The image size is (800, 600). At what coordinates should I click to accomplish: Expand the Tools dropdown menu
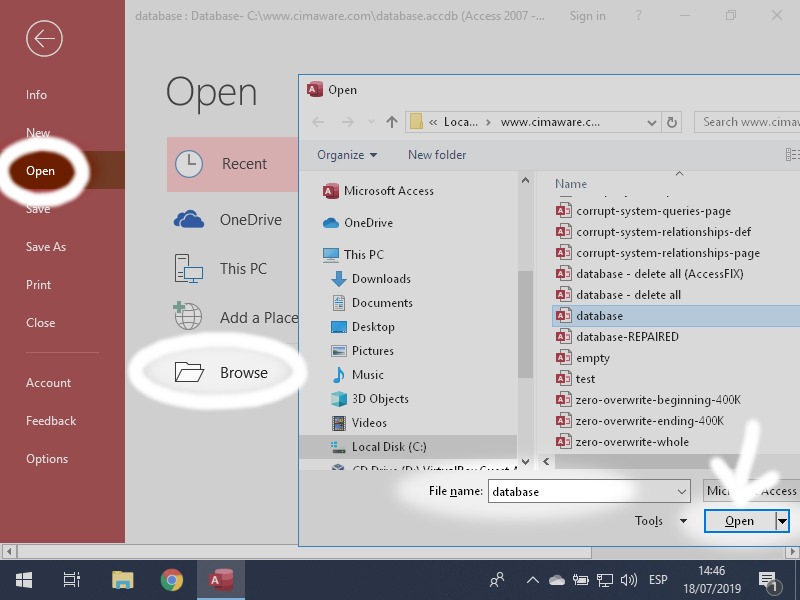[x=661, y=521]
